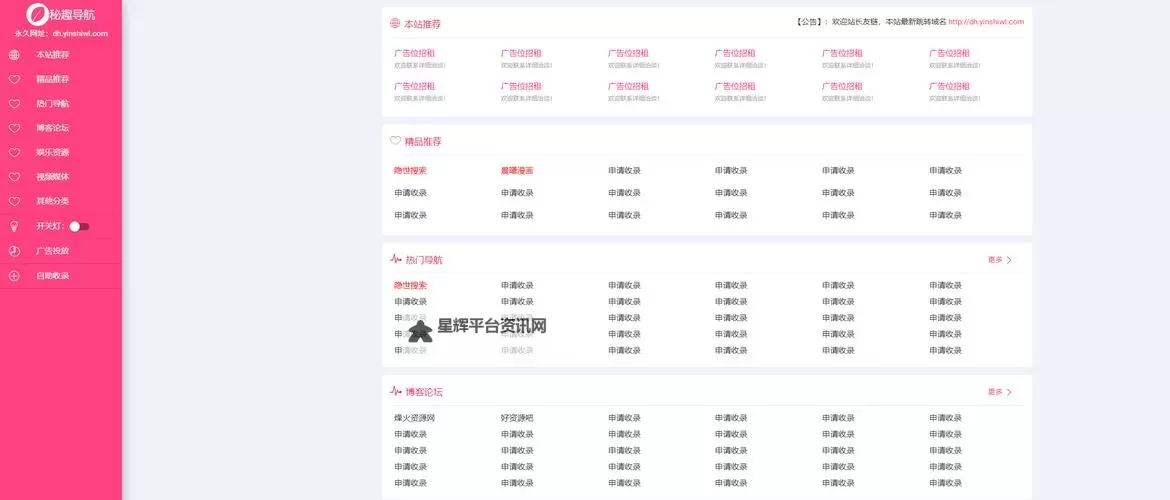Click the globe icon in 本站推荐 section header
1170x500 pixels.
395,23
